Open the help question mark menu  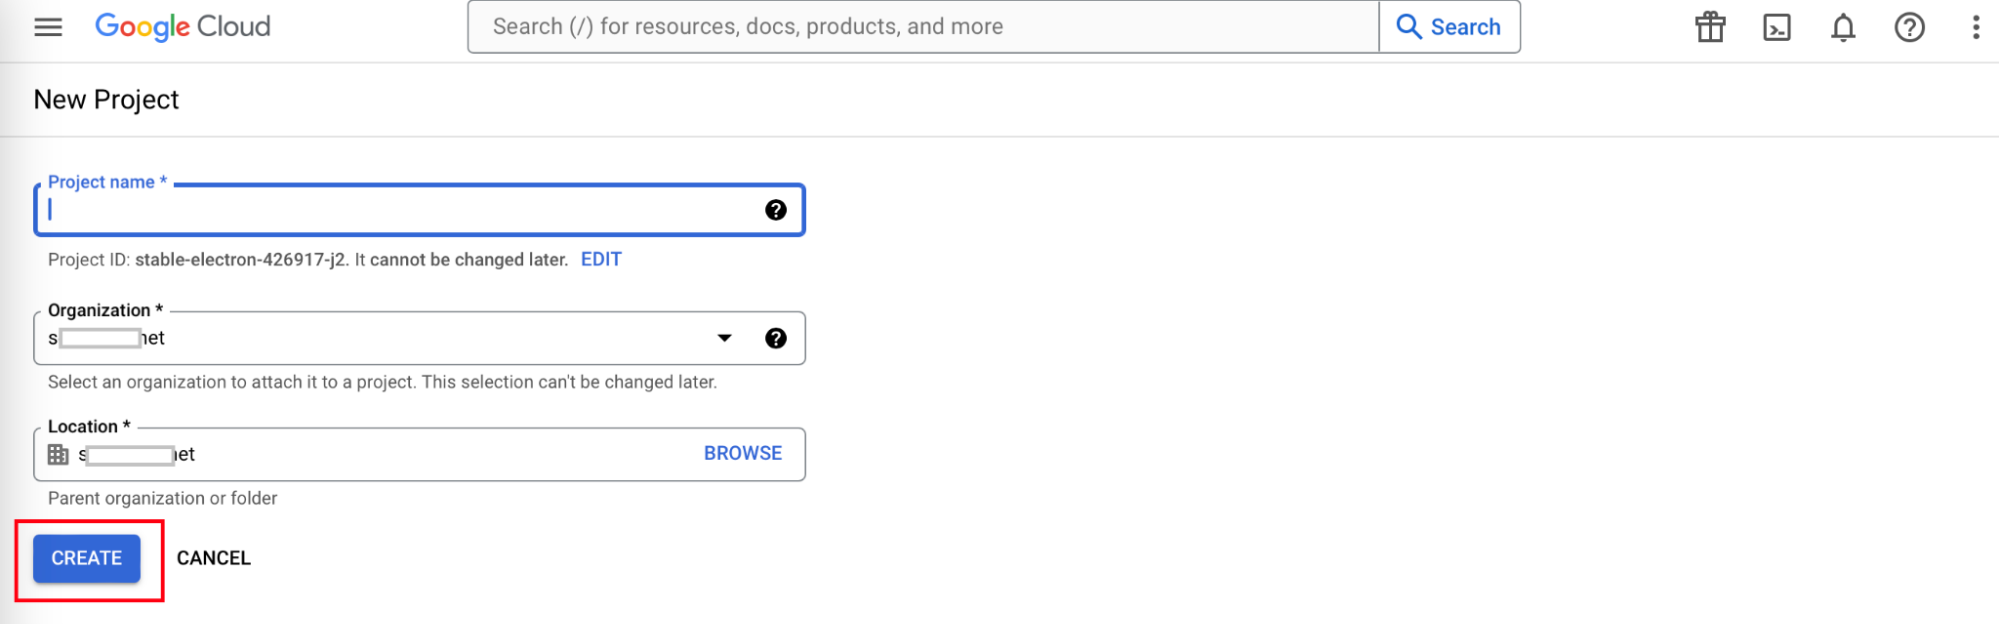[x=1909, y=27]
